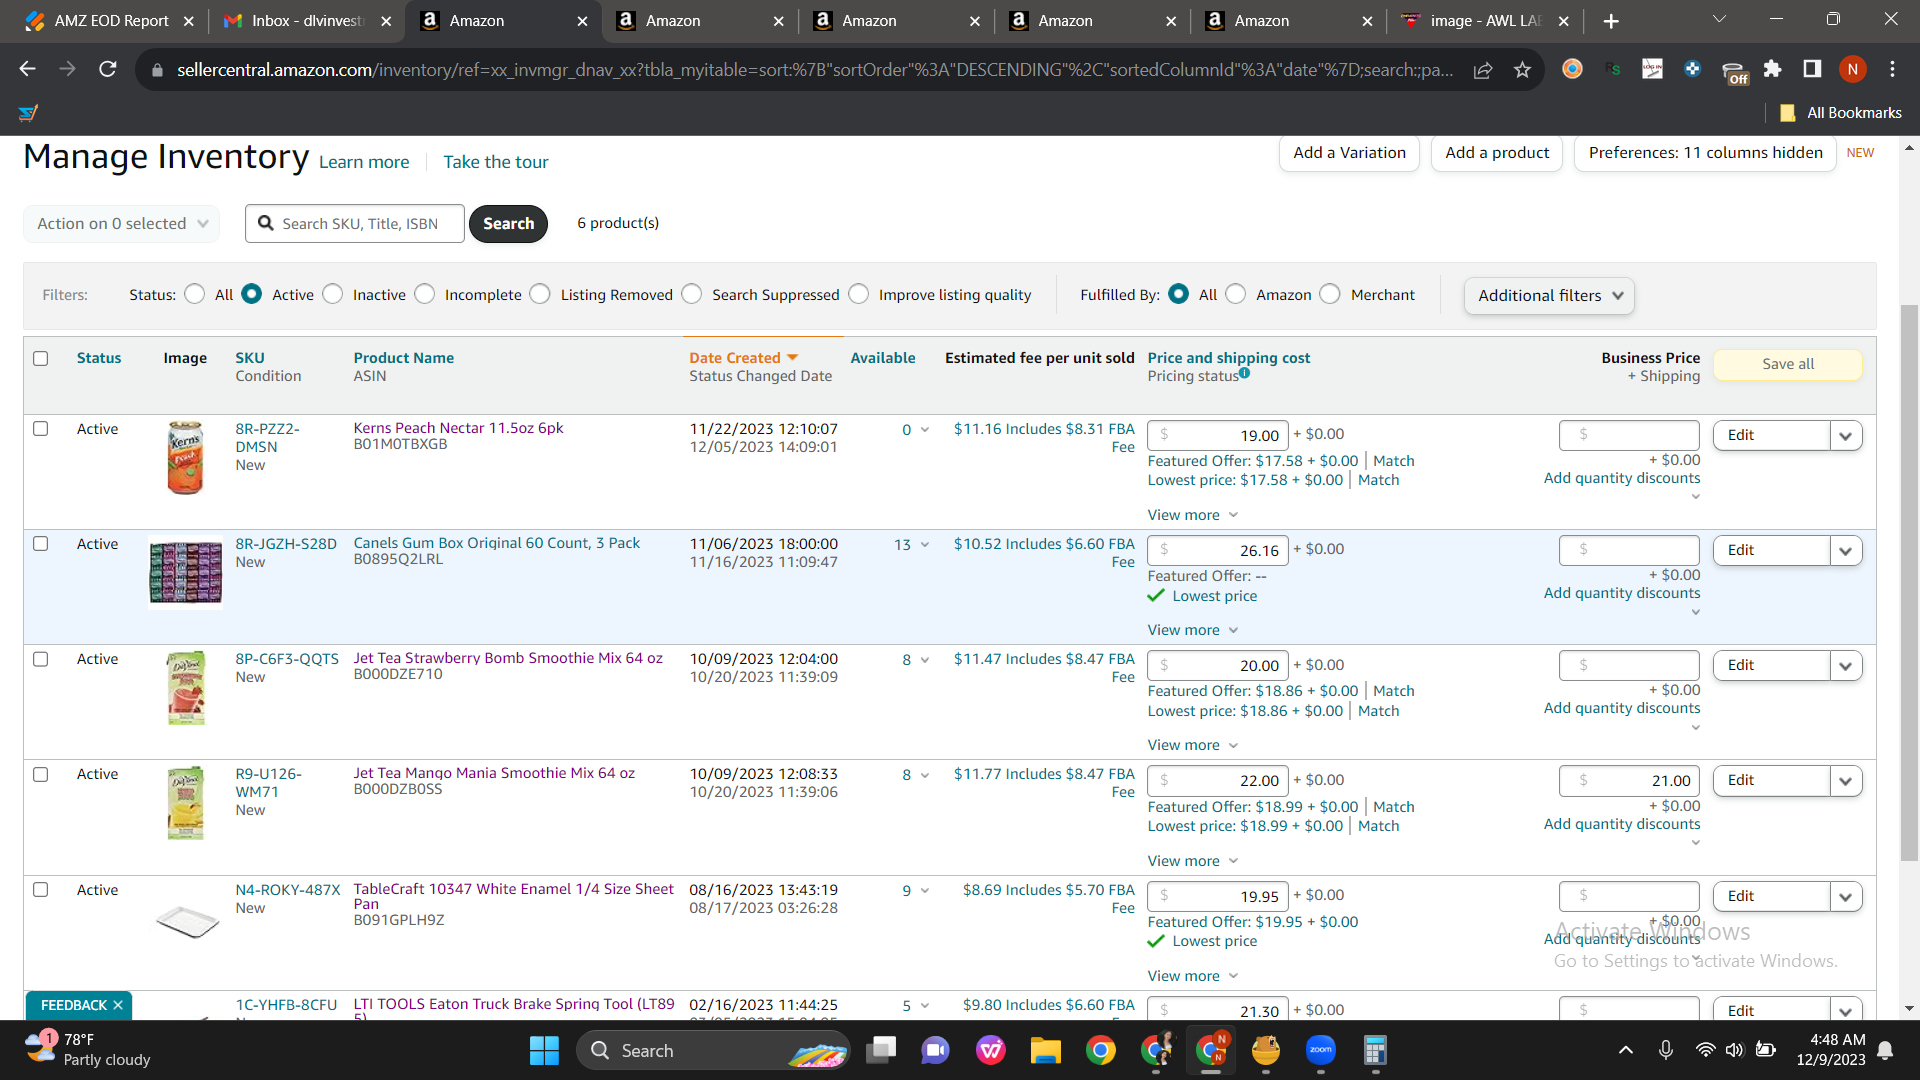Open a new browser tab
The image size is (1920, 1080).
(x=1611, y=21)
